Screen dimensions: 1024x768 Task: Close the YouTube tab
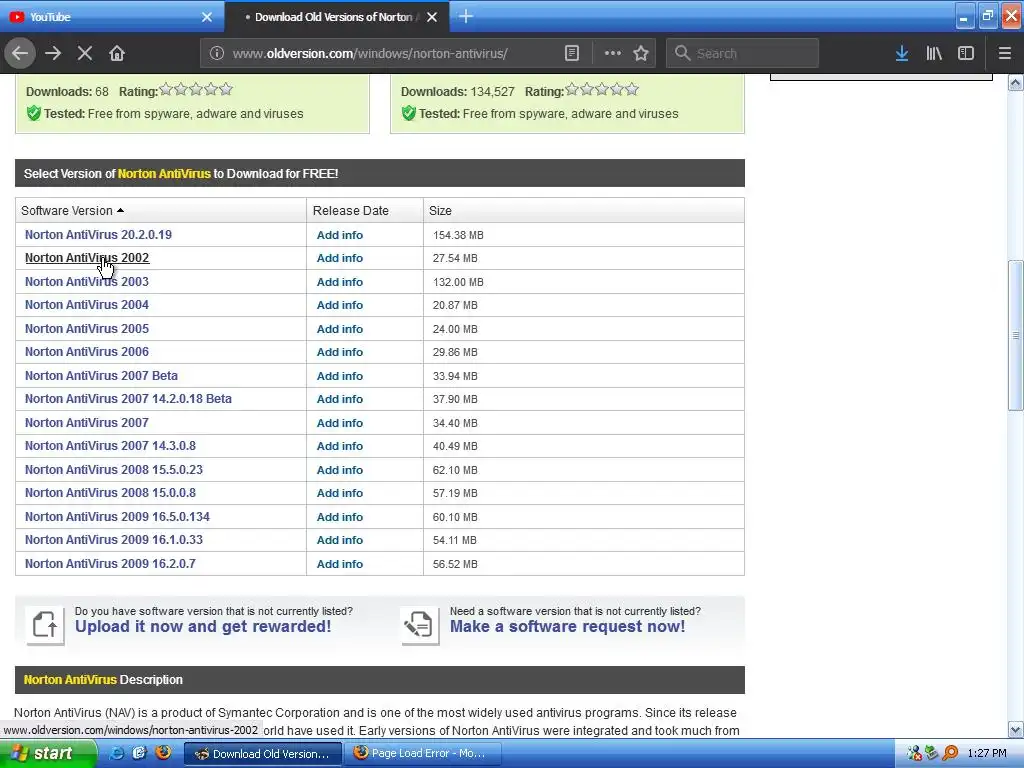tap(207, 17)
